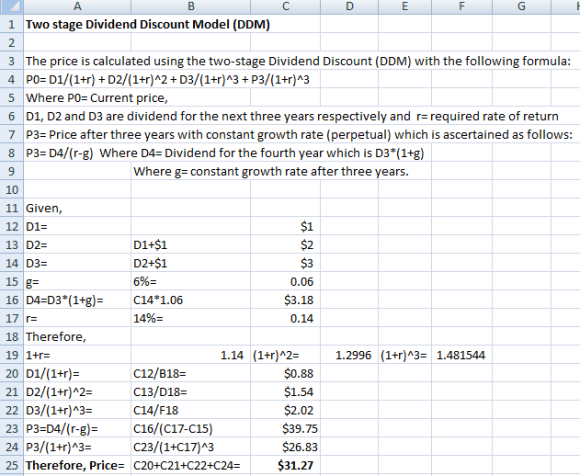Select the growth rate cell 0.06

pyautogui.click(x=285, y=281)
